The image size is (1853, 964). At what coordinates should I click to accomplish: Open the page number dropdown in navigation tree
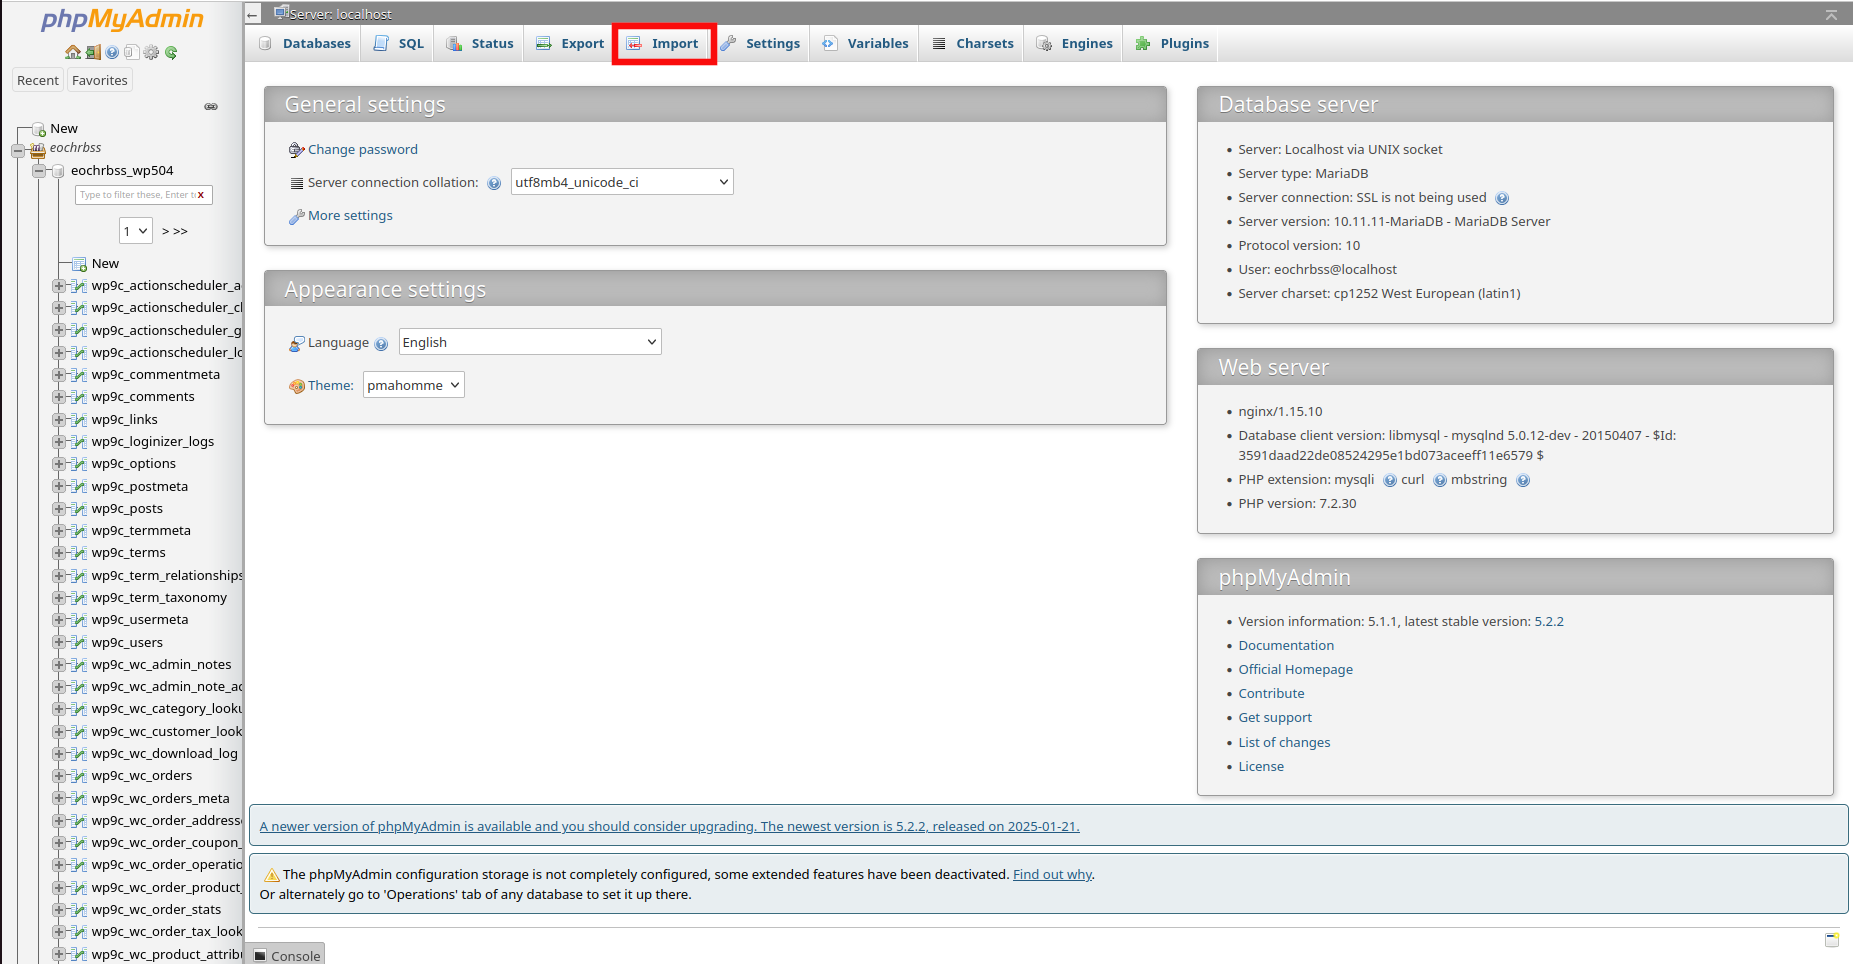tap(136, 231)
